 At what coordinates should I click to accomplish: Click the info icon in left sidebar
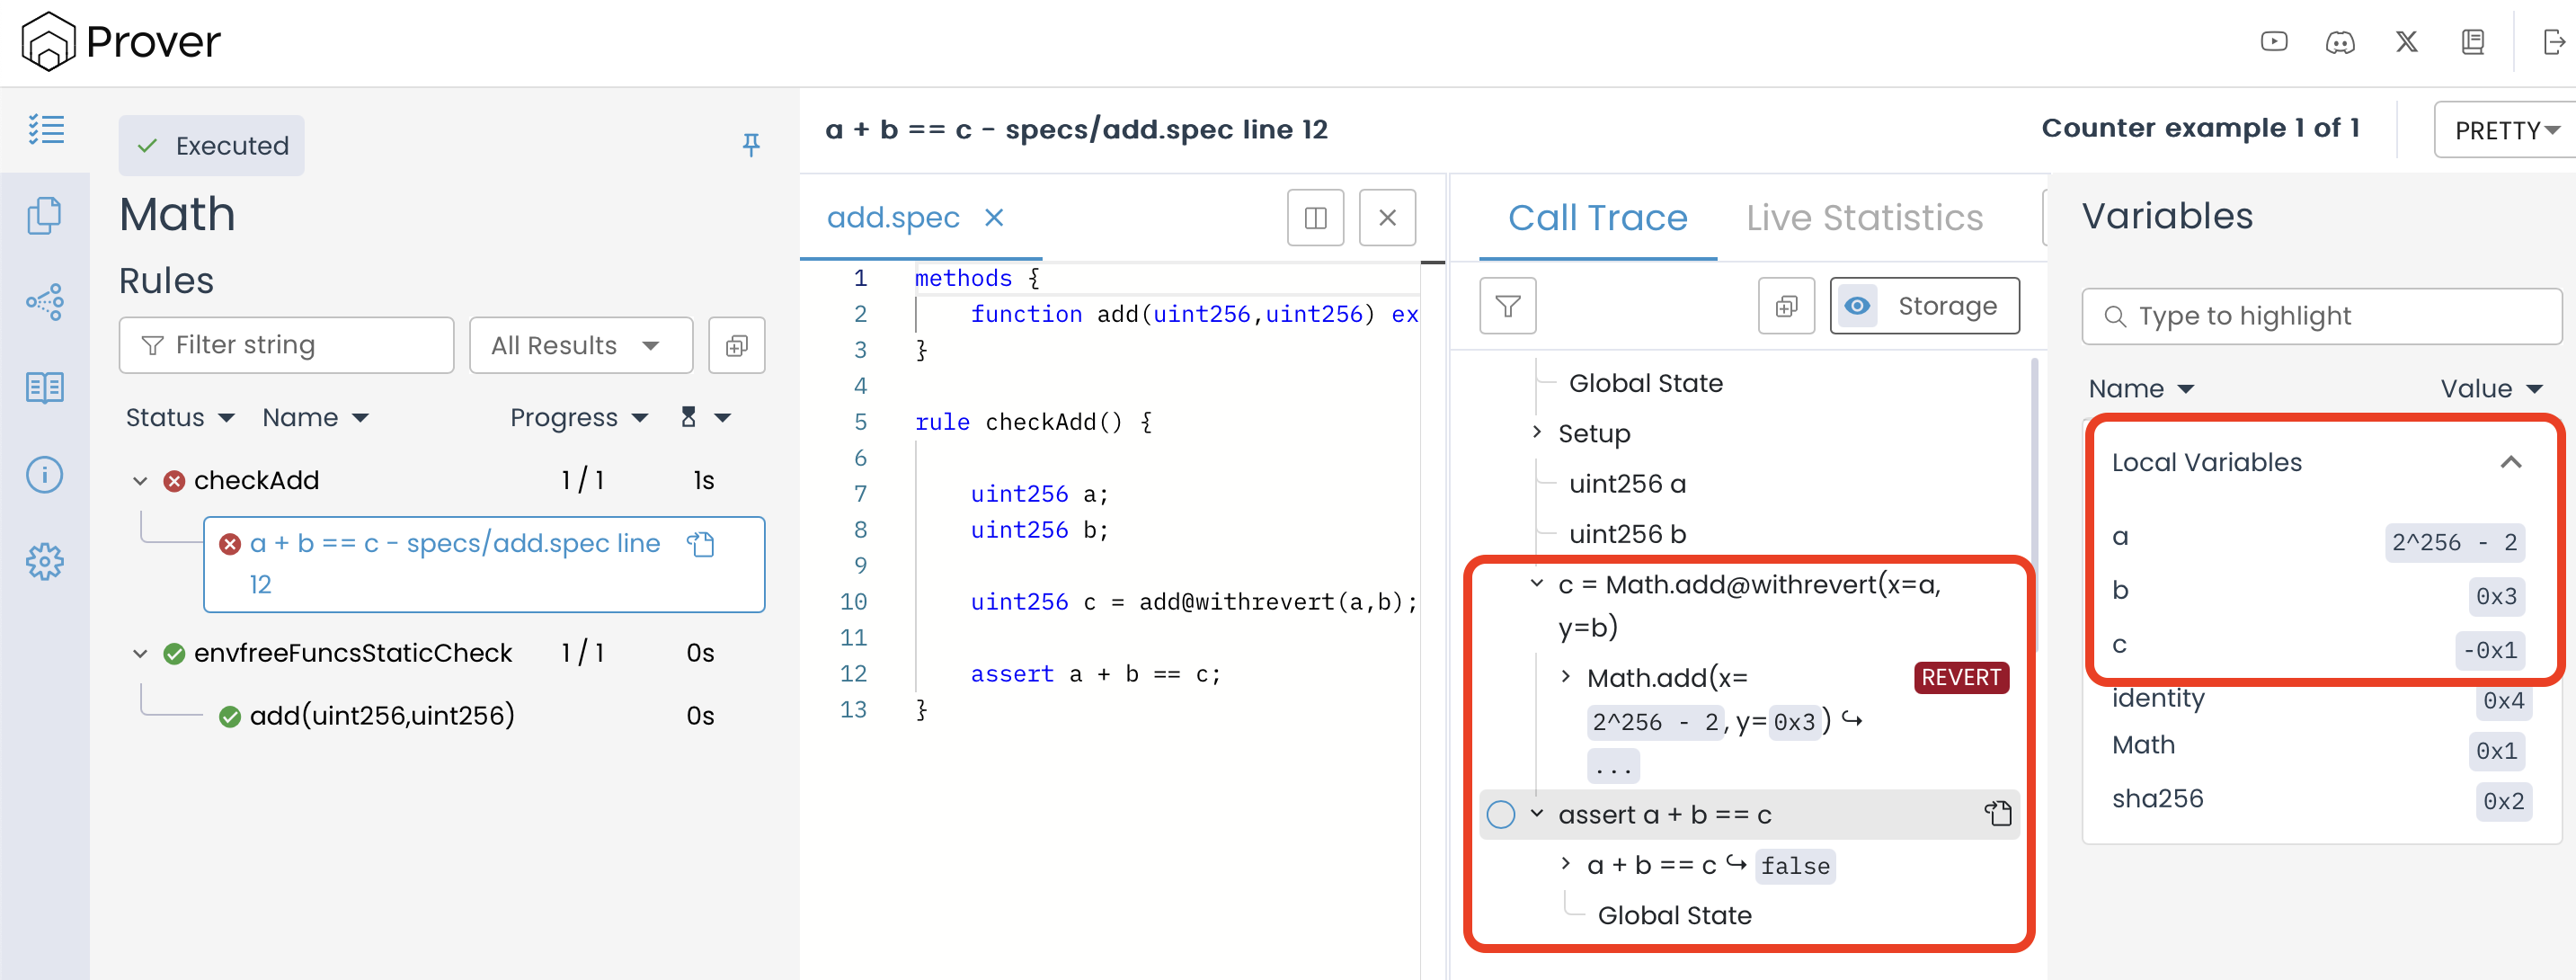[x=44, y=474]
